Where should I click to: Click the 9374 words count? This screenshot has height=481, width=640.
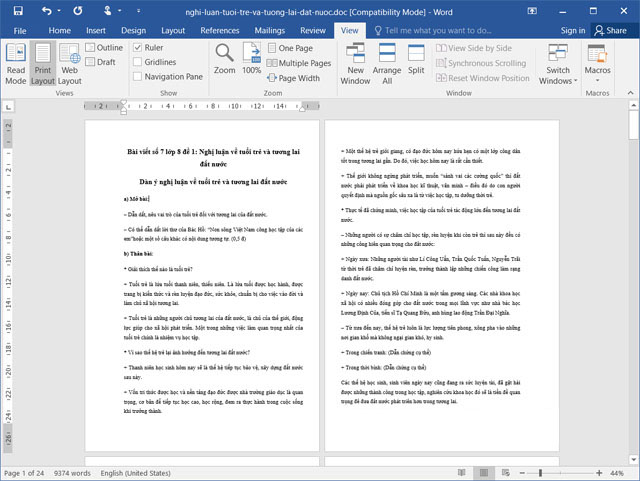pos(72,473)
